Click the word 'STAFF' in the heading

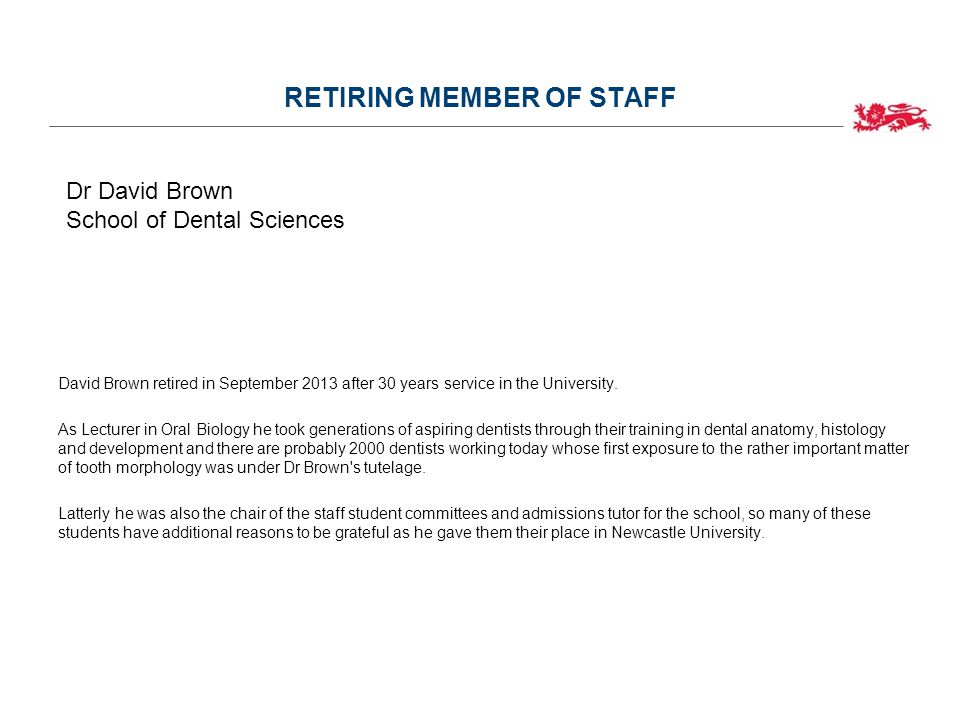point(632,97)
